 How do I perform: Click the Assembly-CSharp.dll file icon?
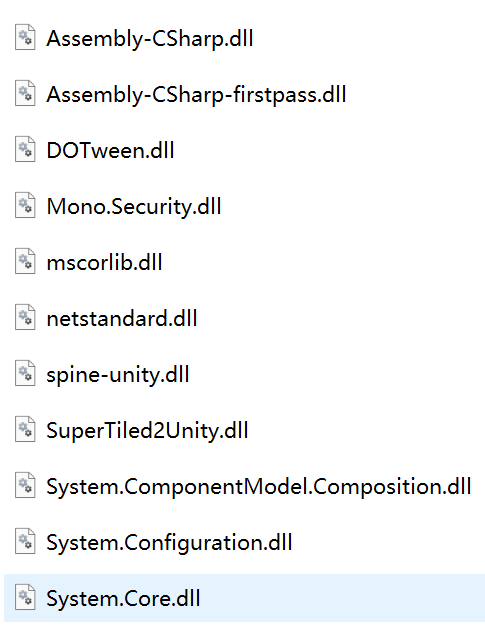[x=25, y=38]
